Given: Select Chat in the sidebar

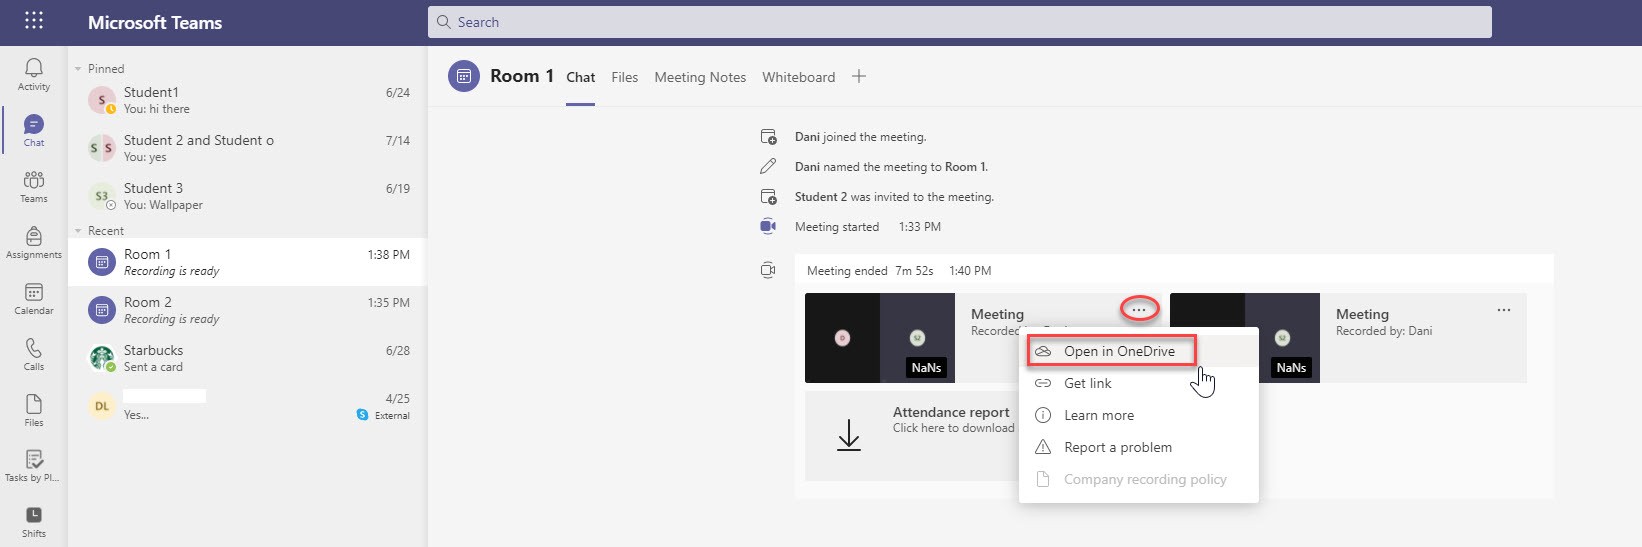Looking at the screenshot, I should (x=34, y=130).
